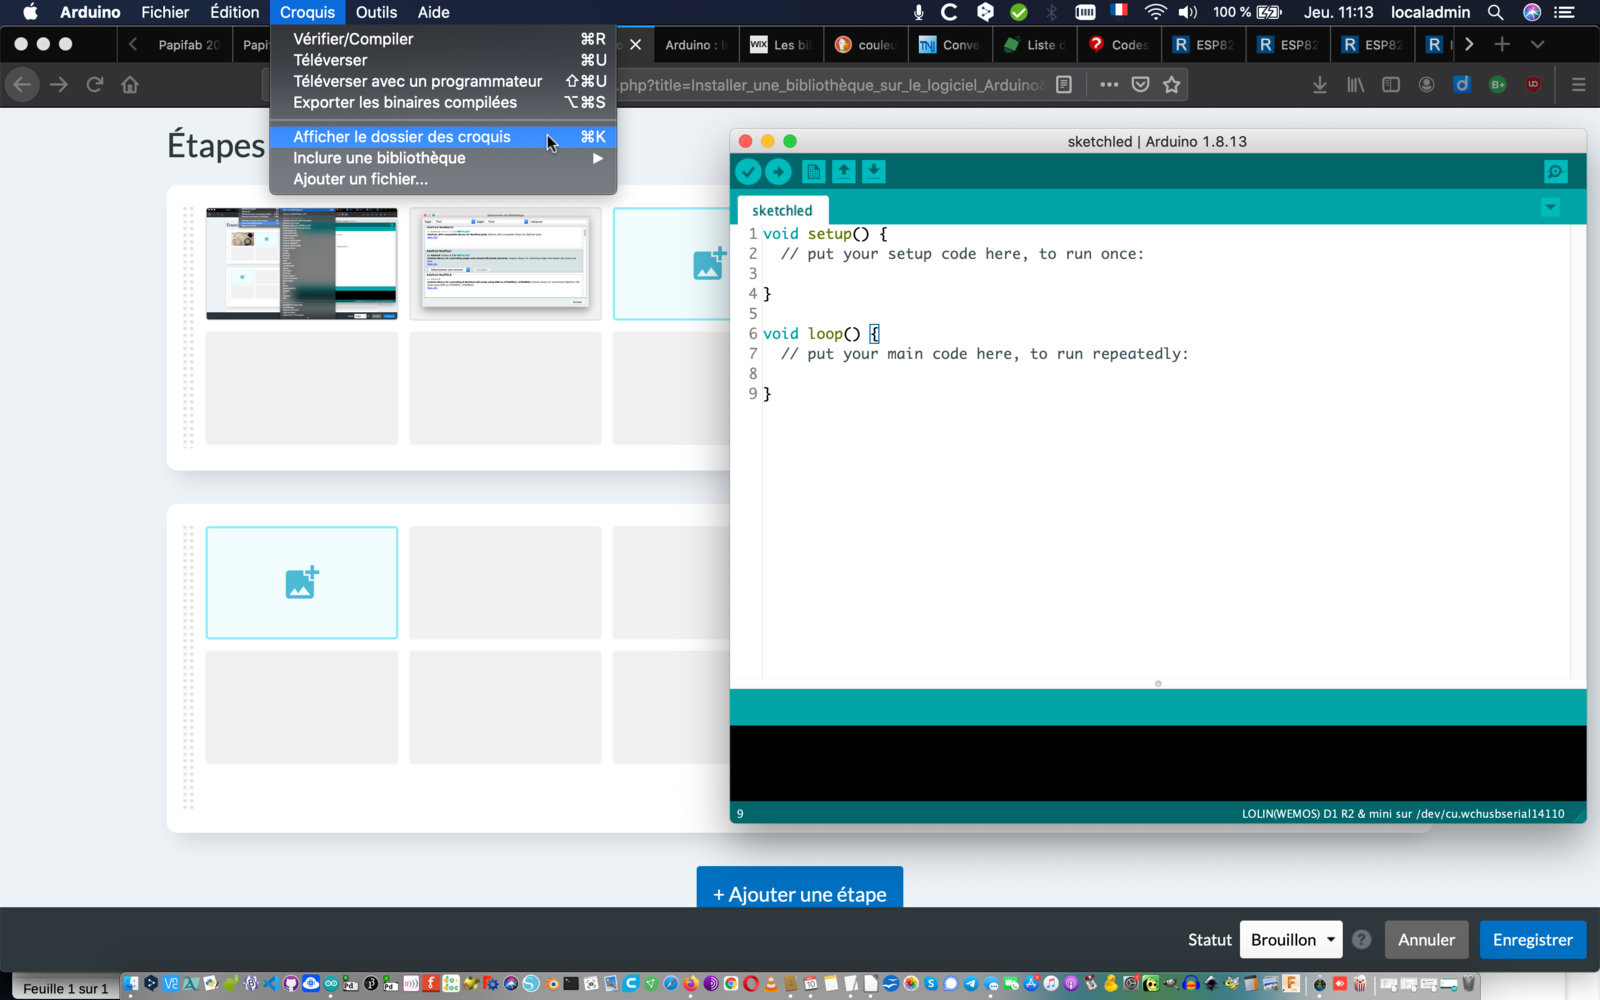Image resolution: width=1600 pixels, height=1000 pixels.
Task: Open the sketchled tab dropdown arrow
Action: 1550,207
